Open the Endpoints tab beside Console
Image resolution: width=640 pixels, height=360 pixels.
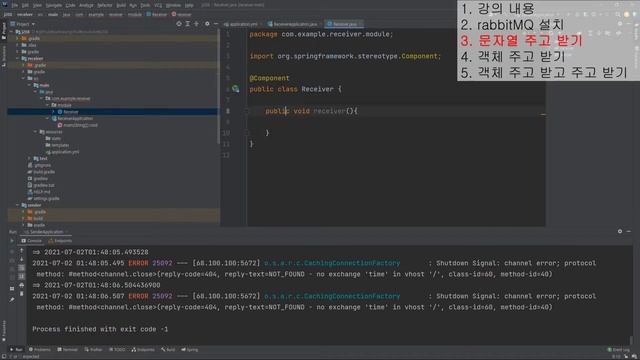[x=60, y=241]
